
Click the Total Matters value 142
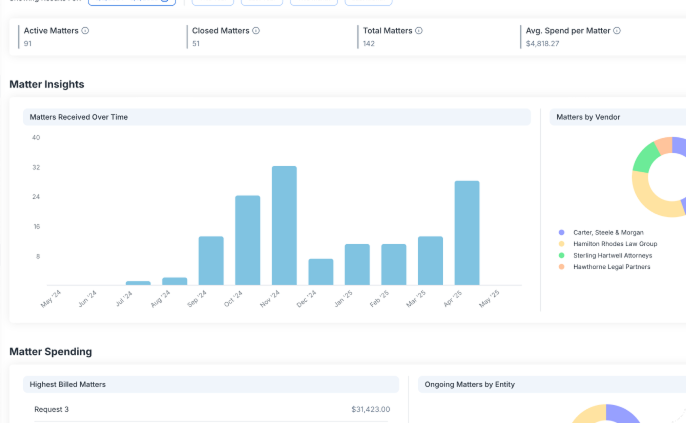point(369,44)
